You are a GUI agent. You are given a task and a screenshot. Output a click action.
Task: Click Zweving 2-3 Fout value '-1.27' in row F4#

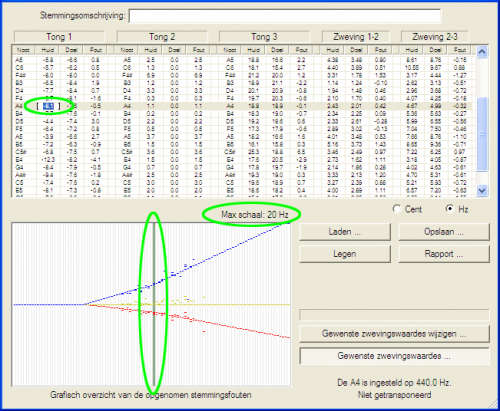click(x=460, y=75)
